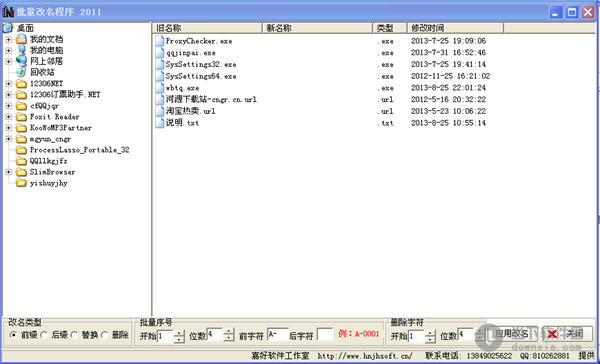Click the red X icon on 关闭 button
This screenshot has width=600, height=364.
tap(552, 334)
